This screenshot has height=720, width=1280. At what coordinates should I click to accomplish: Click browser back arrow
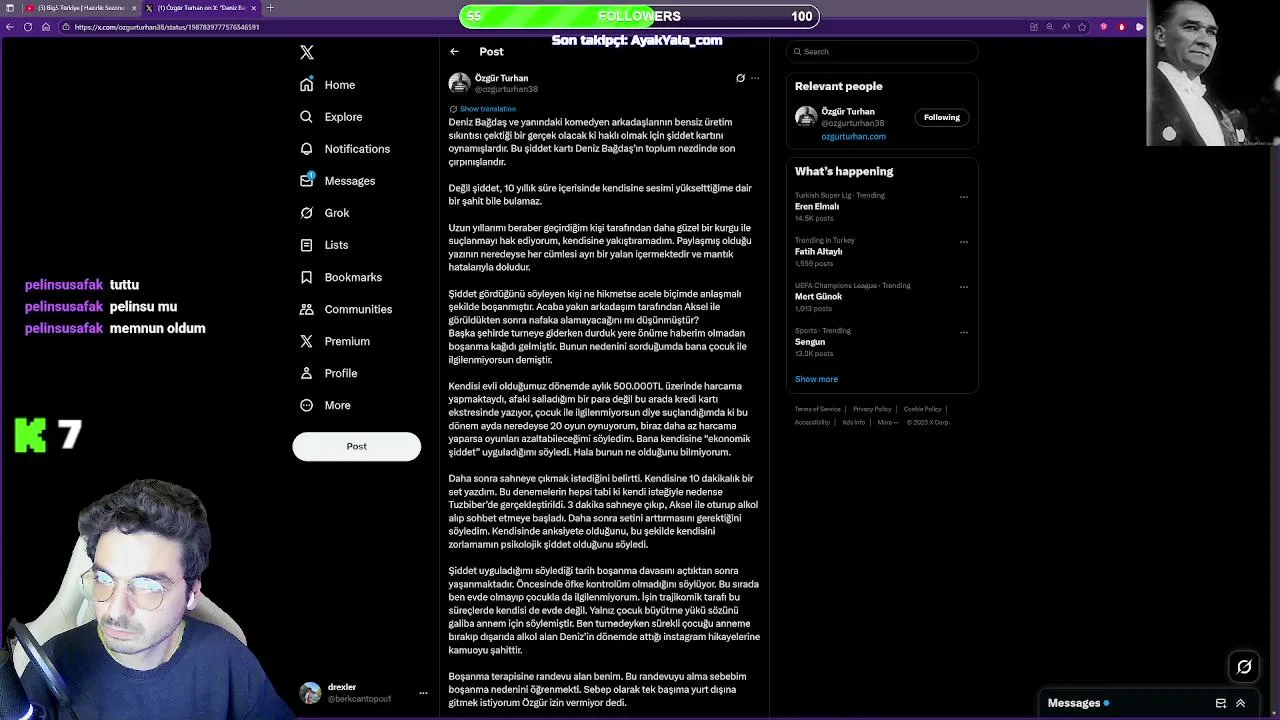[10, 27]
